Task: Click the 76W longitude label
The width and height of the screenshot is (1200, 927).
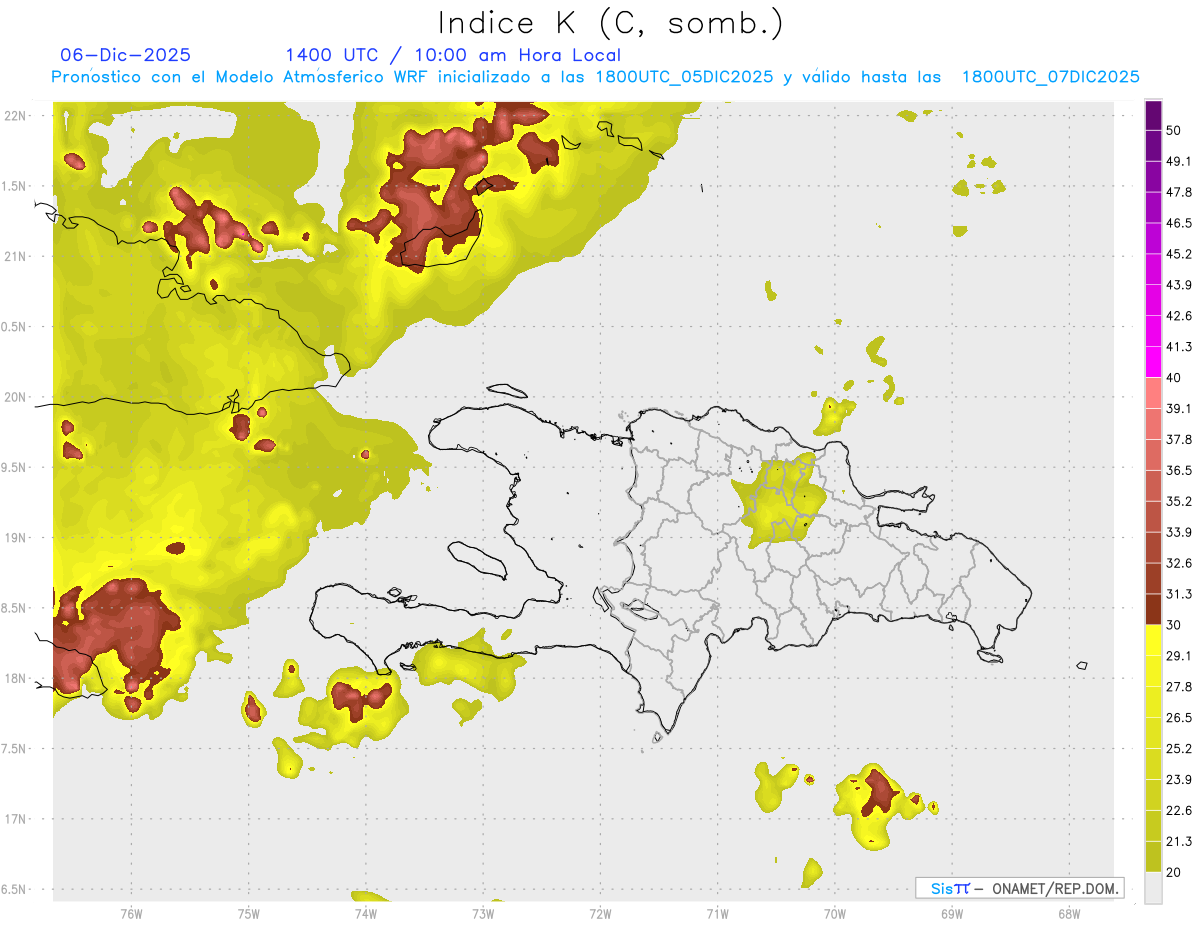Action: [x=131, y=913]
